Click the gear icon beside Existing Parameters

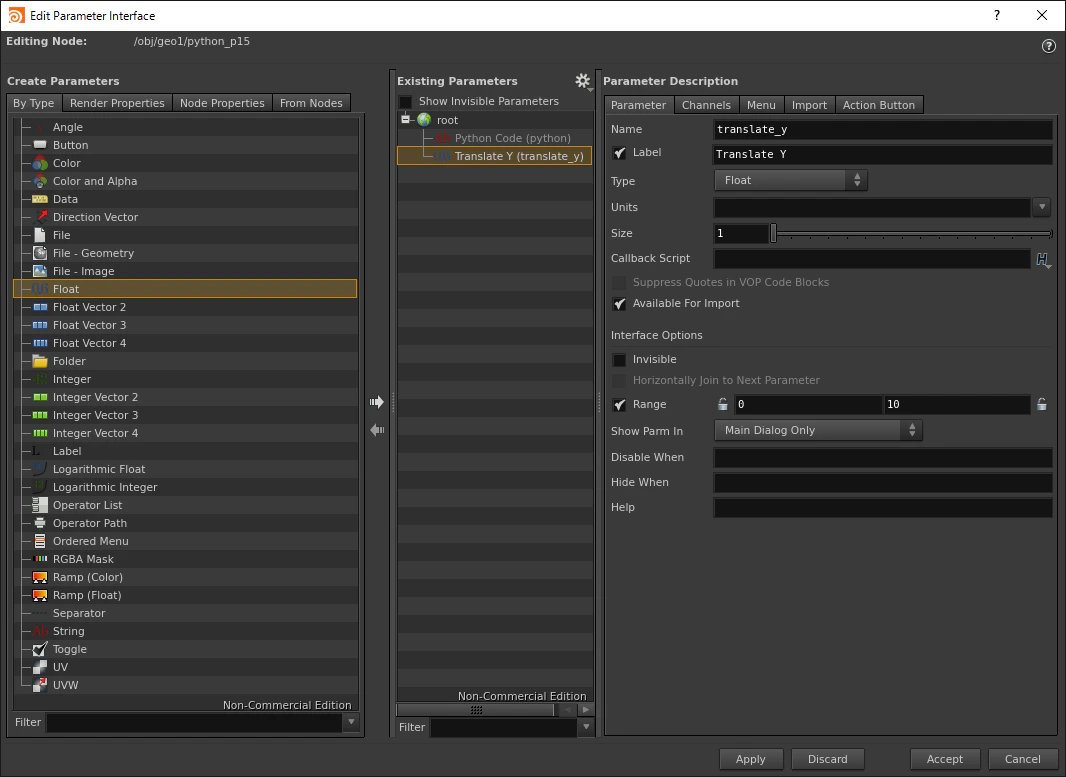coord(583,81)
